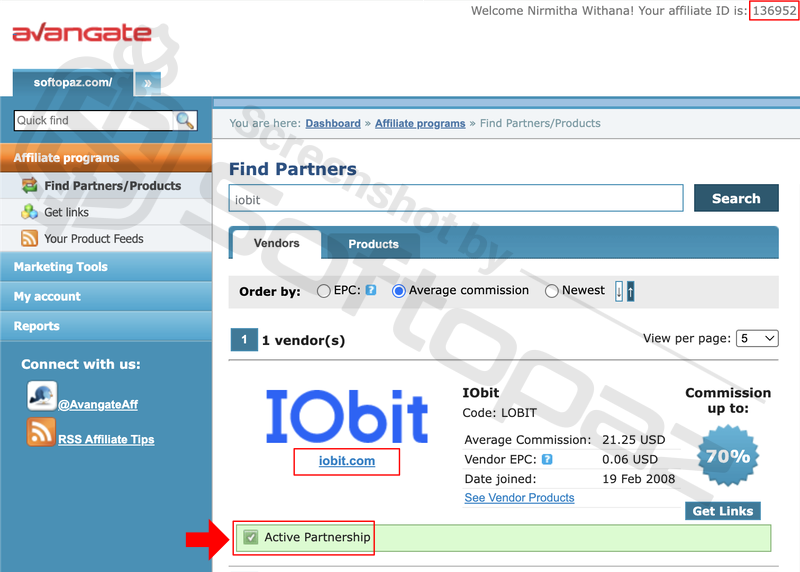Click the AvangateAff Twitter bird icon
This screenshot has height=572, width=800.
(42, 396)
